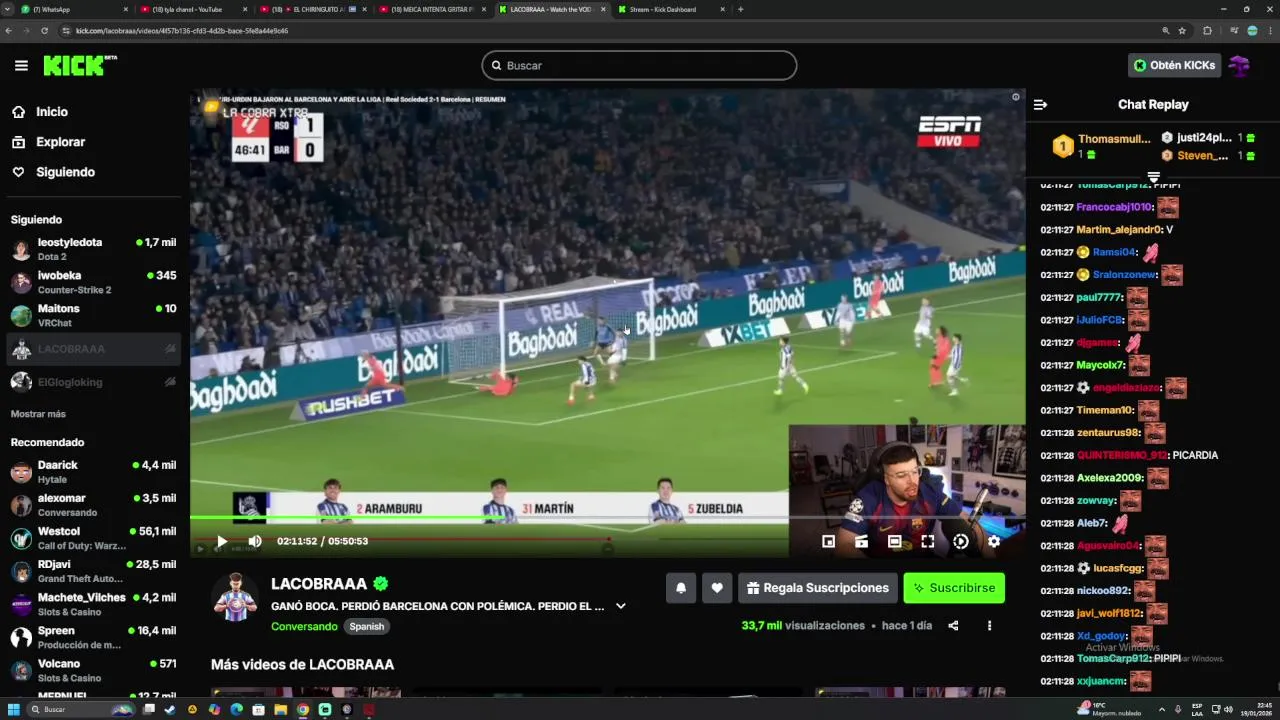The width and height of the screenshot is (1280, 720).
Task: Open the Conversando category link
Action: pos(304,626)
